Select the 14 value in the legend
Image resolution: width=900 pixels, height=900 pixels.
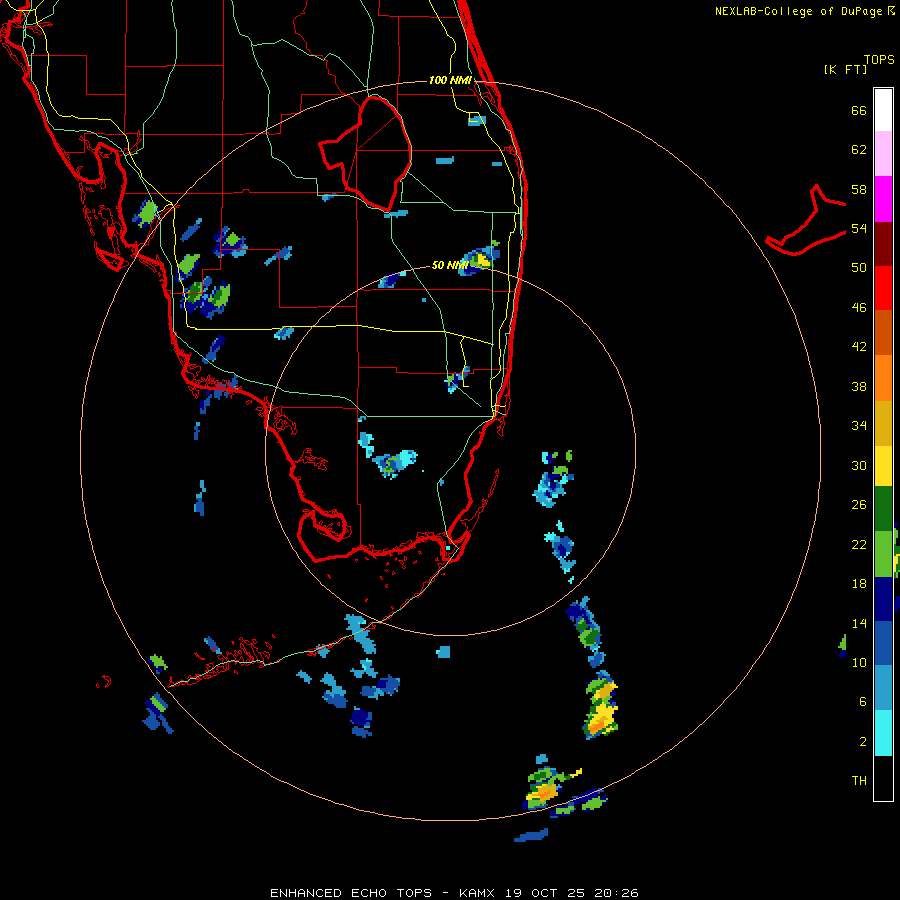point(859,623)
